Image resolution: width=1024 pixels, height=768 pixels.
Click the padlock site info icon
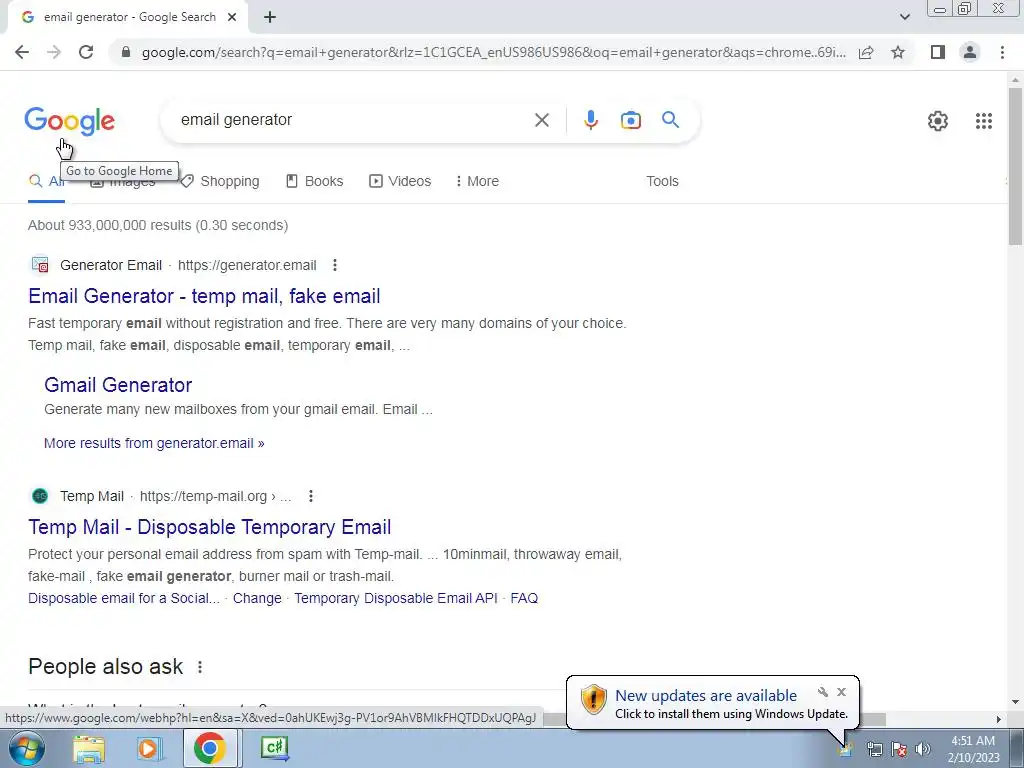pyautogui.click(x=126, y=52)
